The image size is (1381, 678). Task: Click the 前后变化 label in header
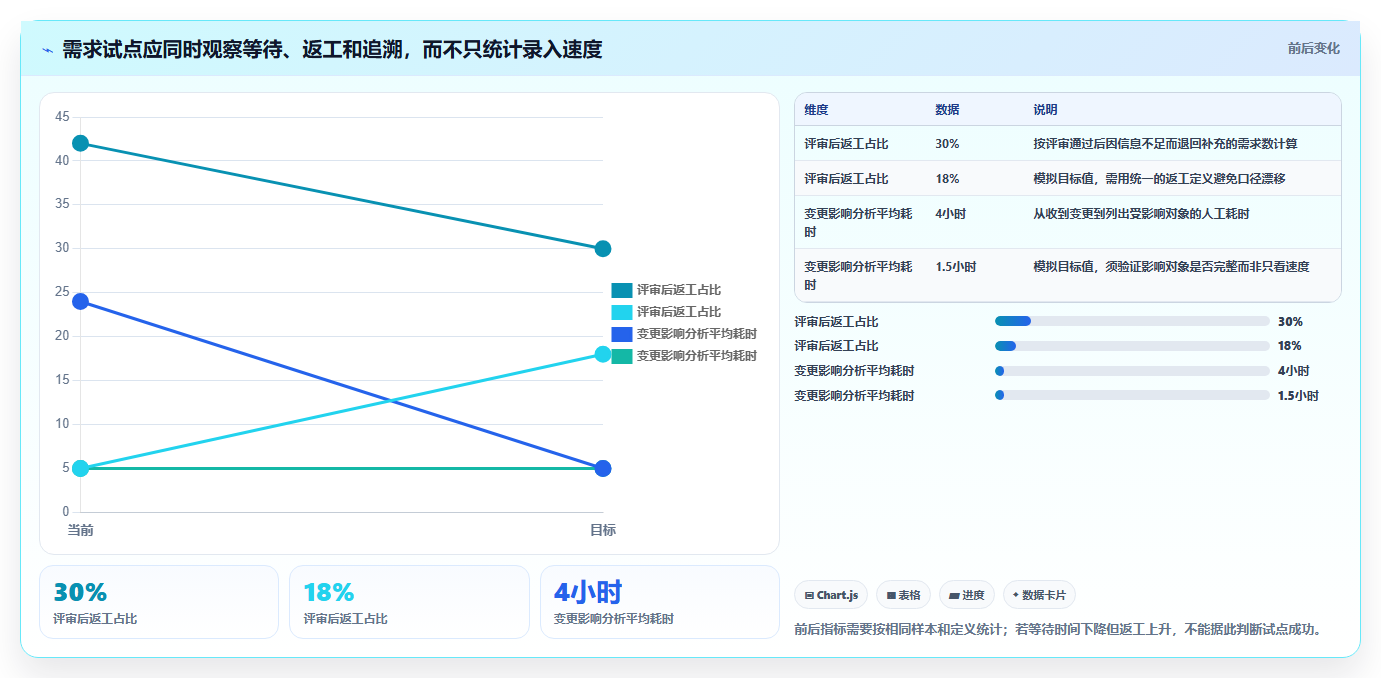coord(1313,49)
